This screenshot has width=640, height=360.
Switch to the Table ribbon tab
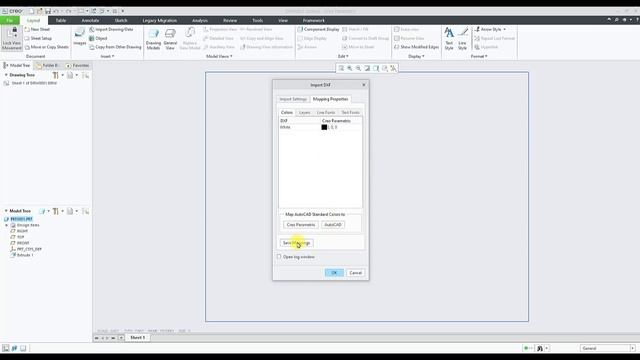[x=61, y=20]
